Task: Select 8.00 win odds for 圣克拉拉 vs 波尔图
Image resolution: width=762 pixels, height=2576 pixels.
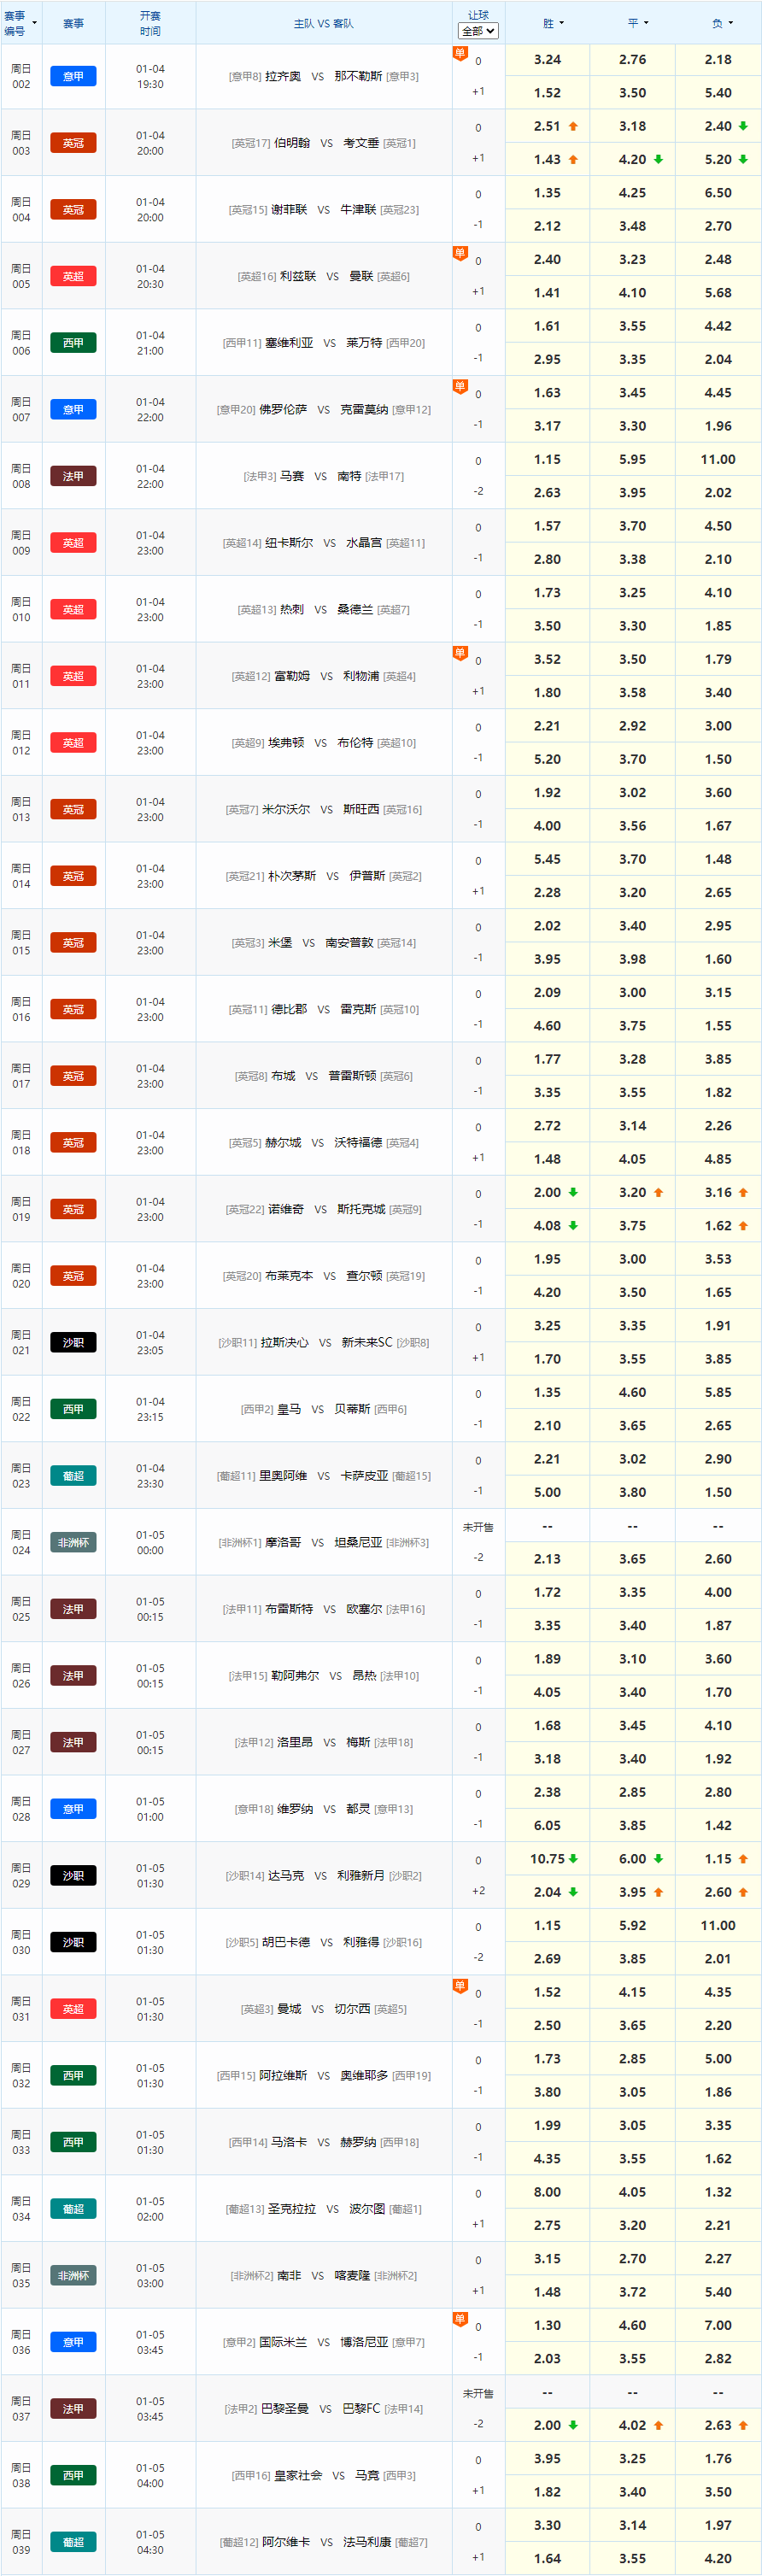Action: point(547,2192)
